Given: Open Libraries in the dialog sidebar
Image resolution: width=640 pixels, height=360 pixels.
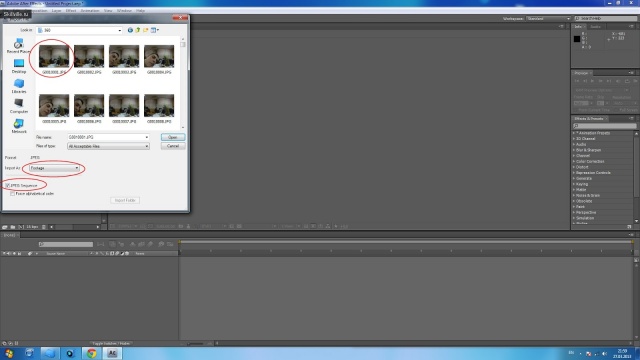Looking at the screenshot, I should point(19,86).
